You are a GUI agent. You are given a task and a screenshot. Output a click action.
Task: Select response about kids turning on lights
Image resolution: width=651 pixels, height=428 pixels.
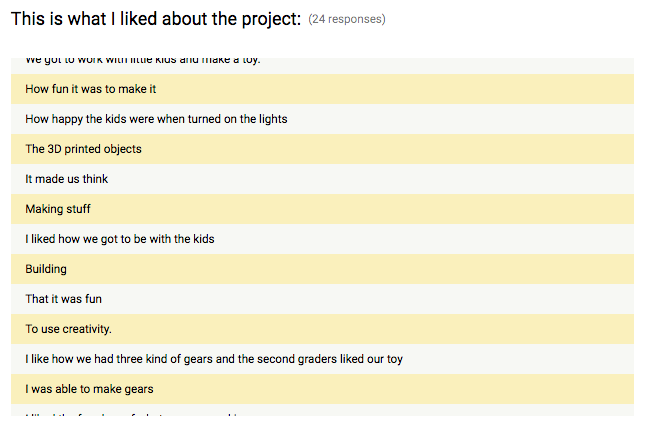coord(322,119)
